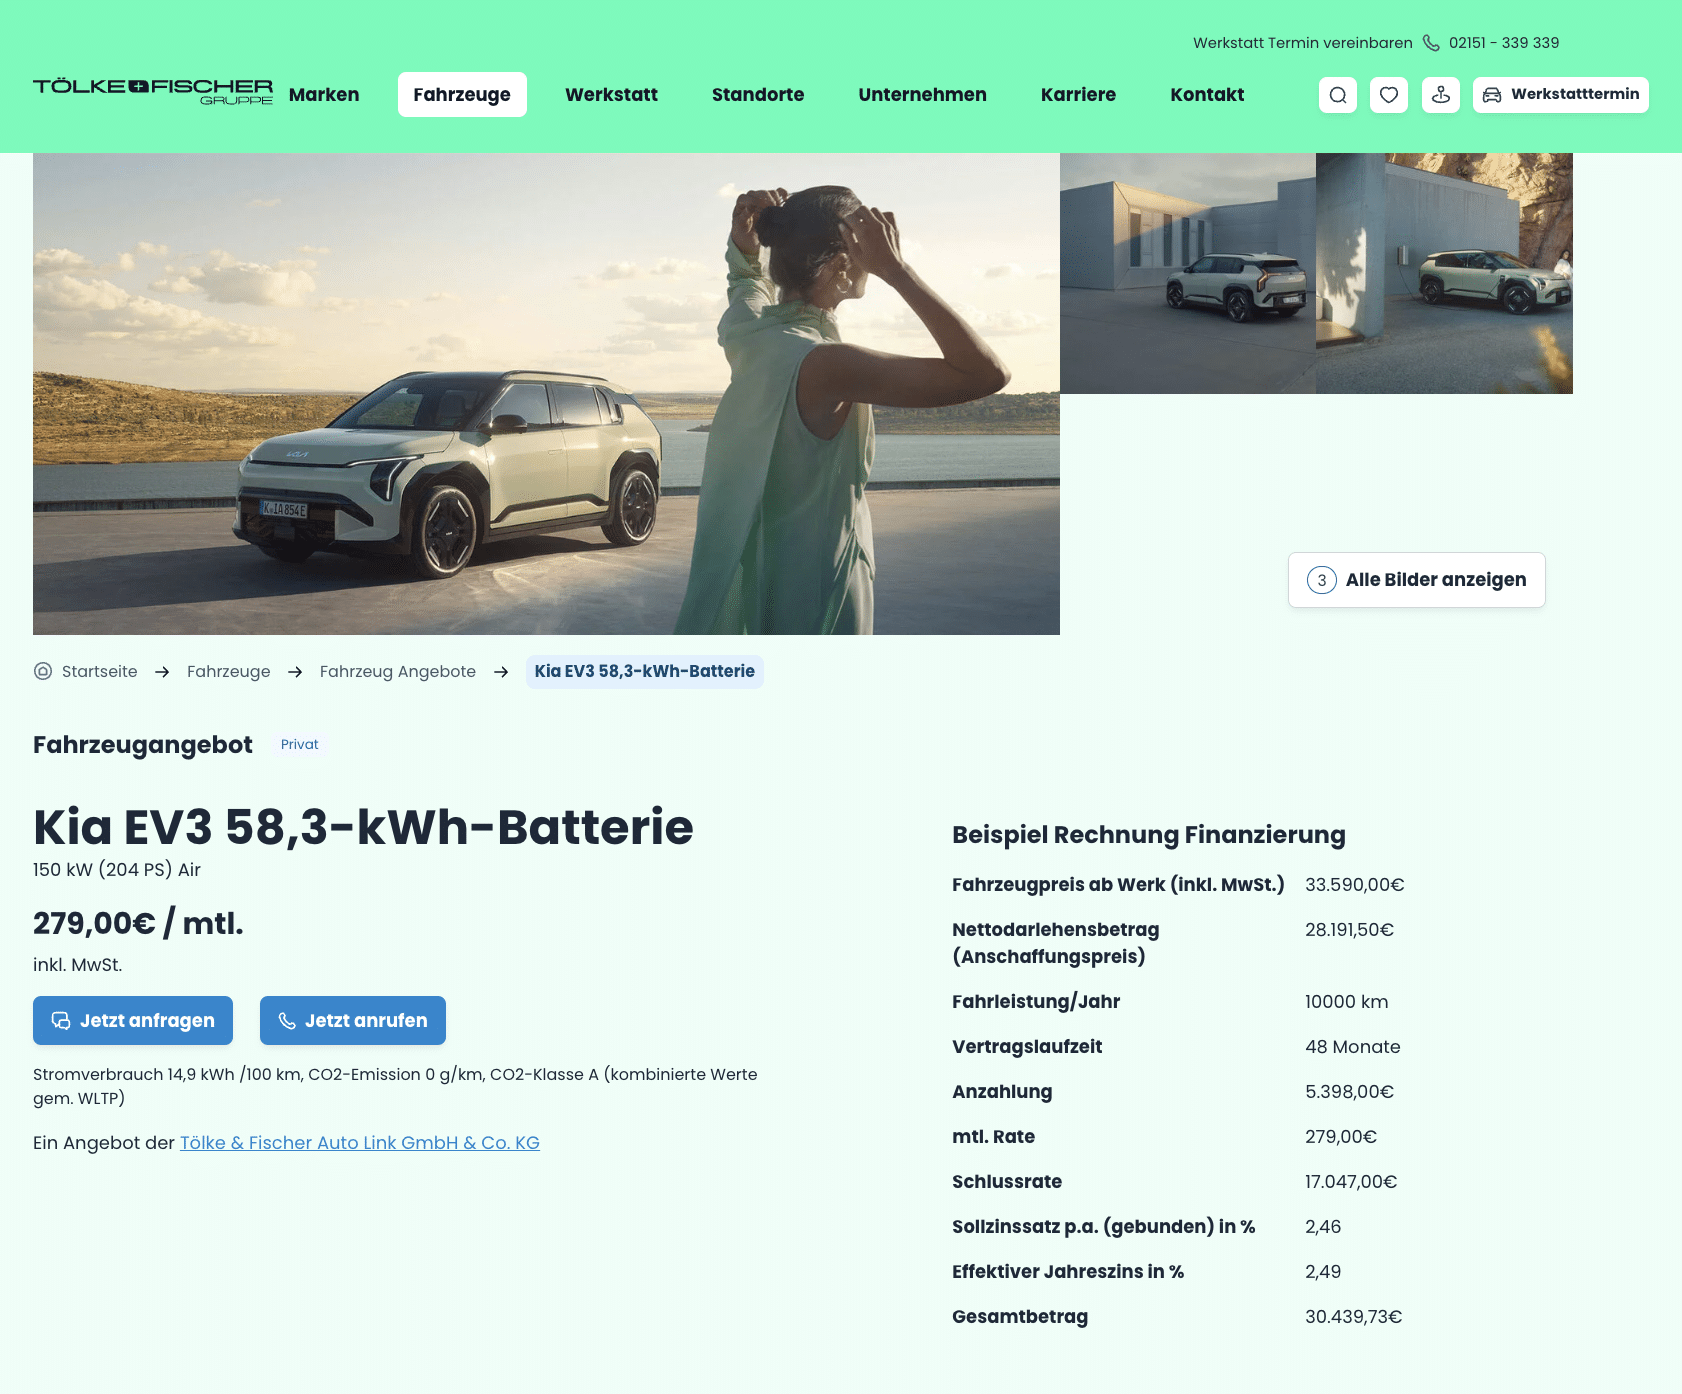
Task: Show all images with Alle Bilder anzeigen
Action: 1416,580
